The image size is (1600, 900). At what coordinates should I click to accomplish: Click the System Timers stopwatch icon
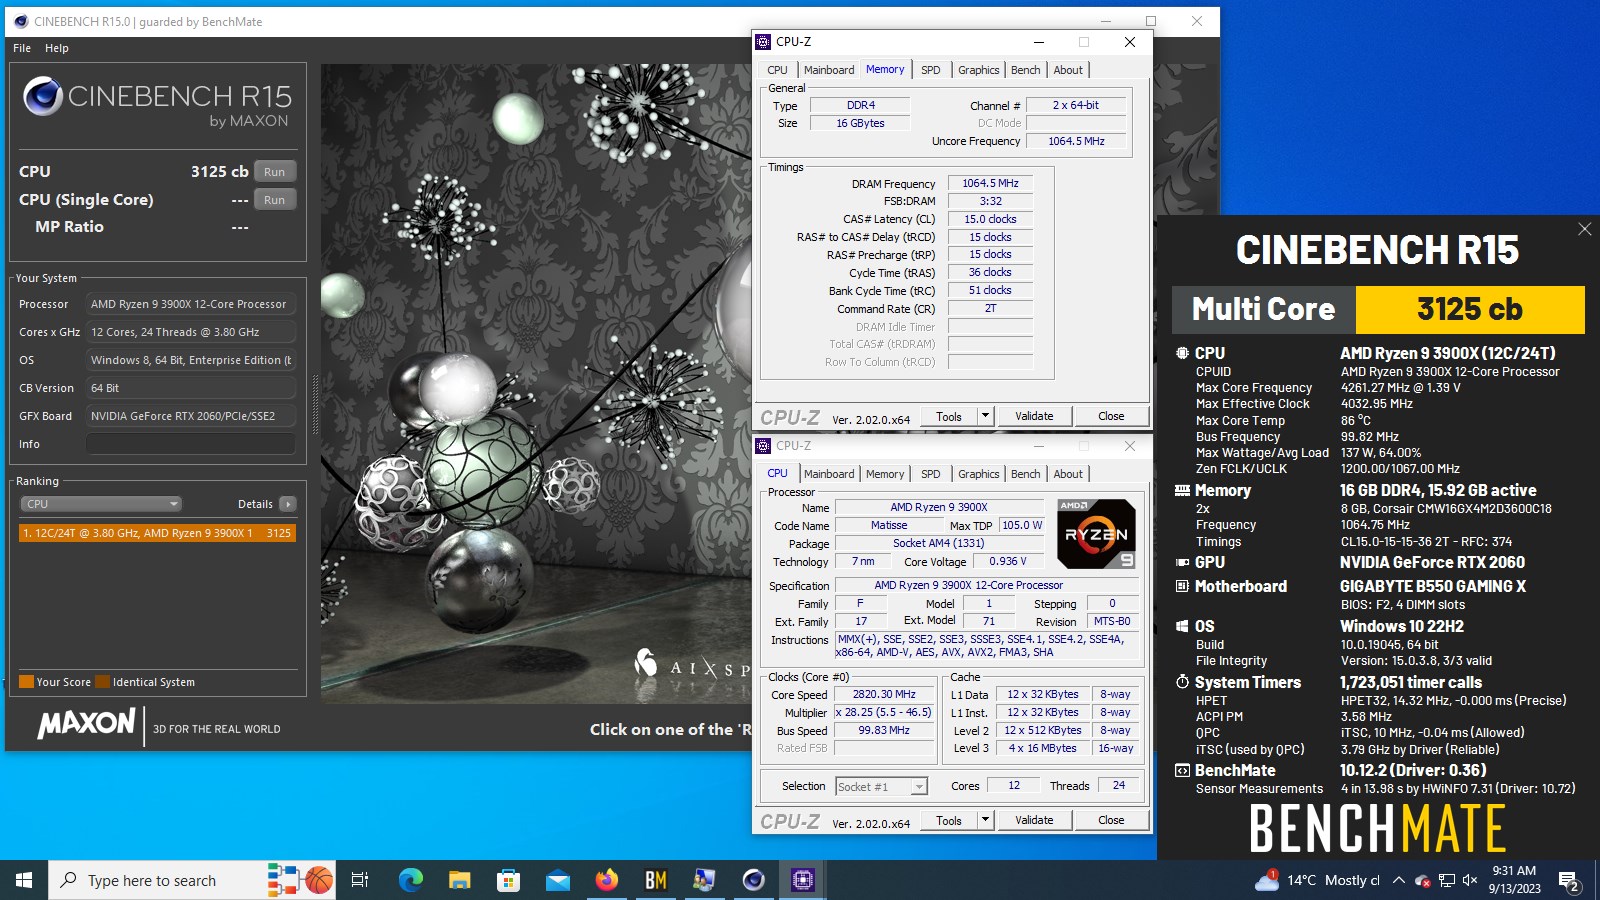point(1182,682)
